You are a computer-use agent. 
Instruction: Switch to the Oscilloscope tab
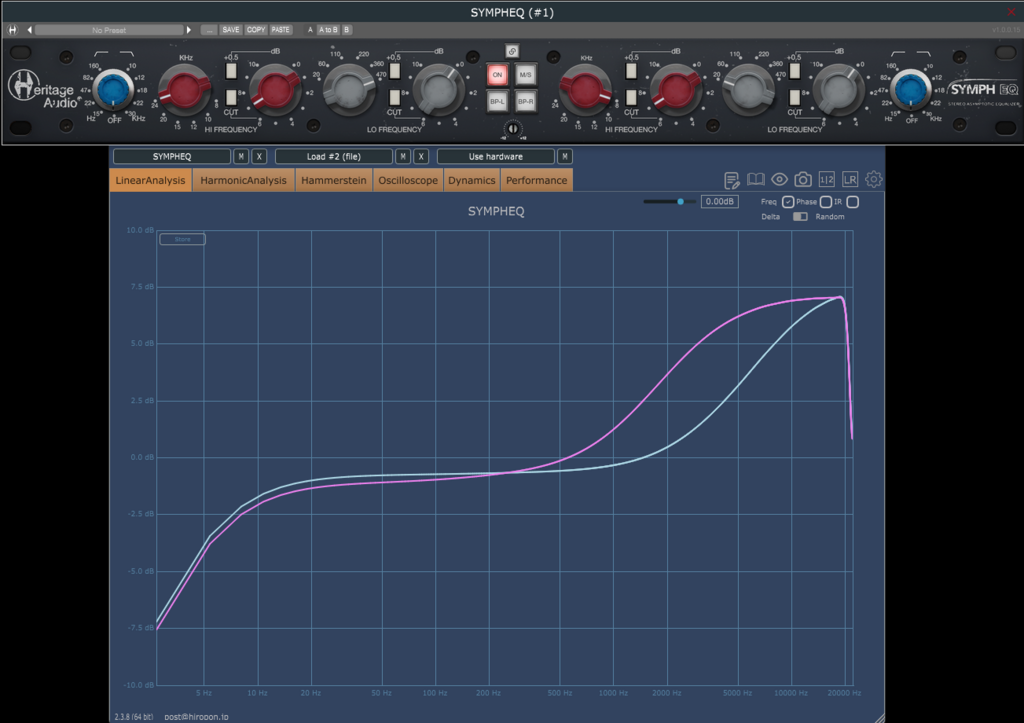pyautogui.click(x=408, y=180)
